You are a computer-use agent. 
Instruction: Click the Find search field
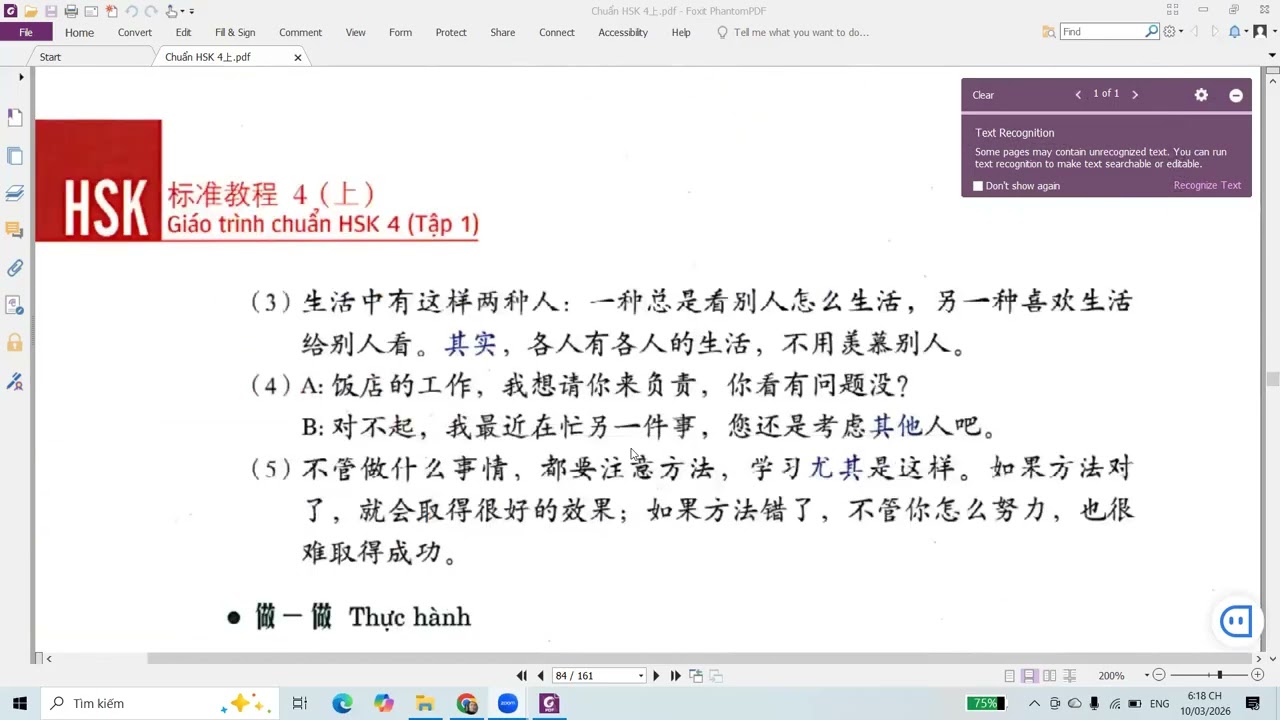[x=1101, y=32]
